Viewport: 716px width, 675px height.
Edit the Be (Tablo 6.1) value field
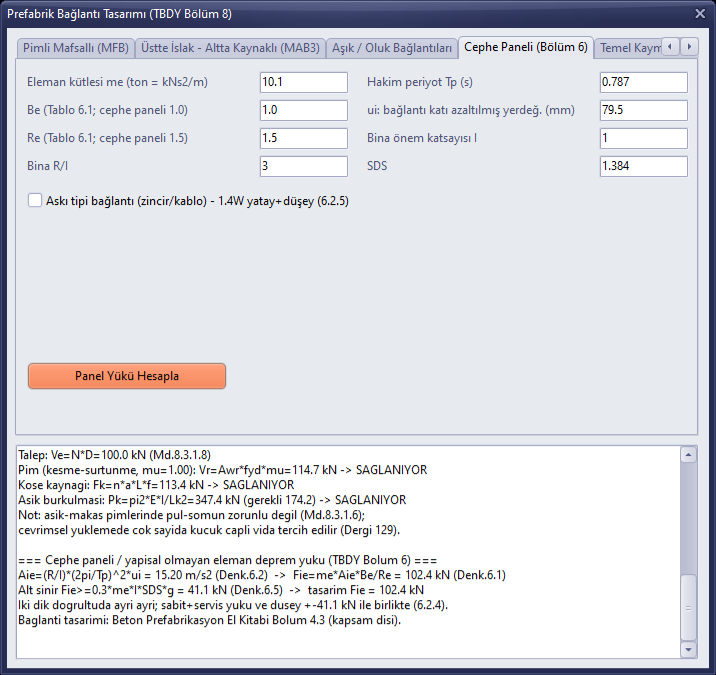tap(304, 110)
